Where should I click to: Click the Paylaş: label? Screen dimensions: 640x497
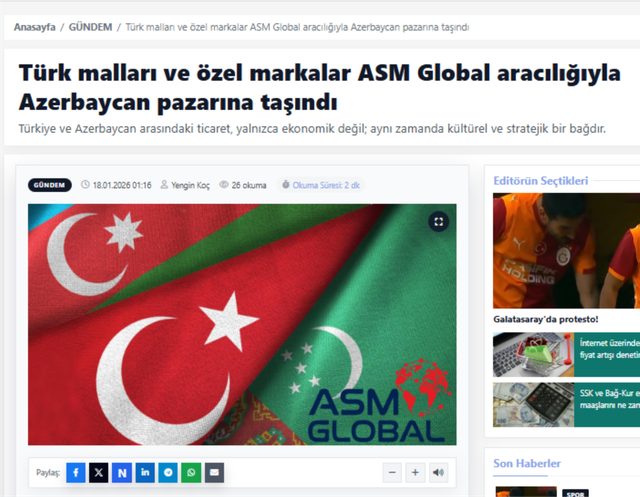pos(48,473)
